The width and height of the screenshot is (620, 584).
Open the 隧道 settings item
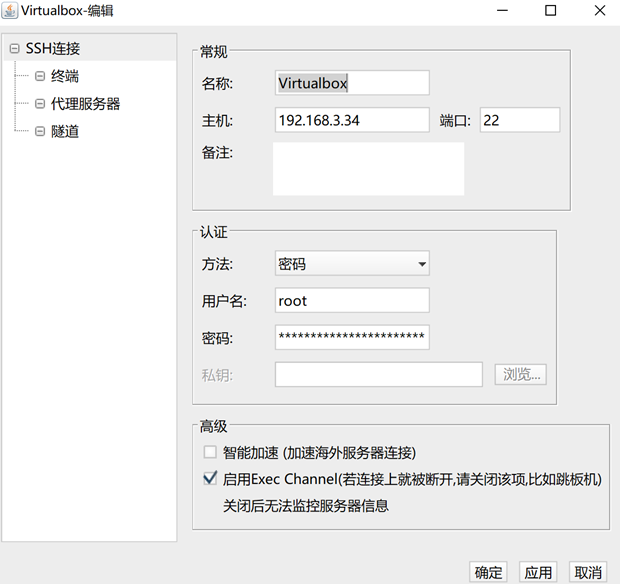click(x=64, y=131)
